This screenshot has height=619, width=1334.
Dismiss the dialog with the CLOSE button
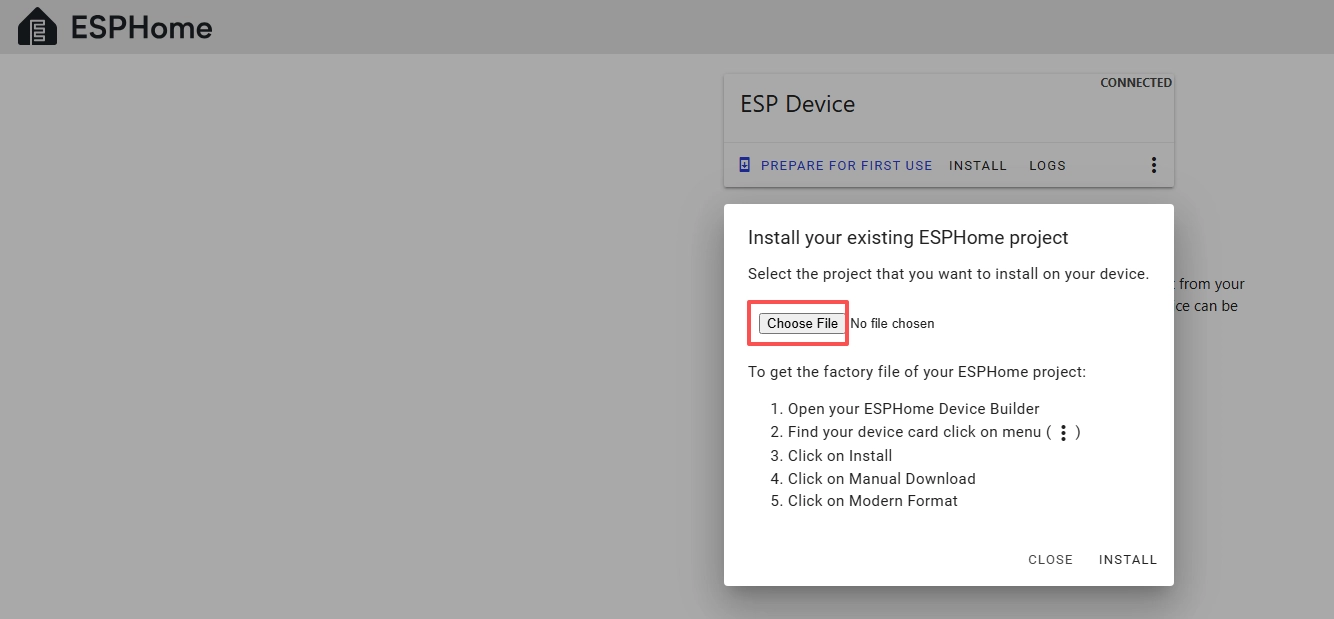(1050, 560)
